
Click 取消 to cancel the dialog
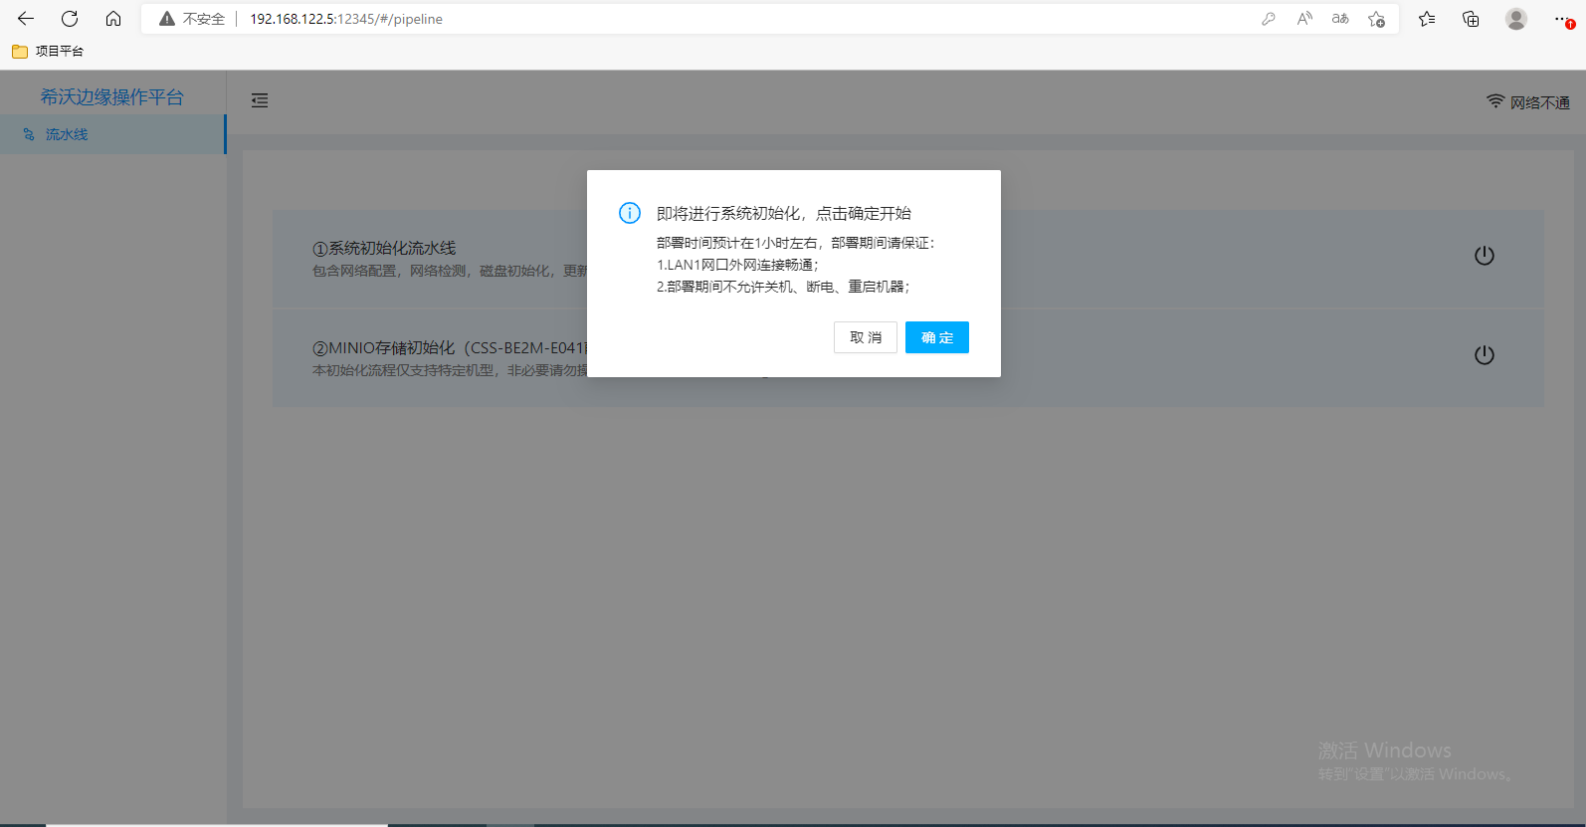pos(865,338)
